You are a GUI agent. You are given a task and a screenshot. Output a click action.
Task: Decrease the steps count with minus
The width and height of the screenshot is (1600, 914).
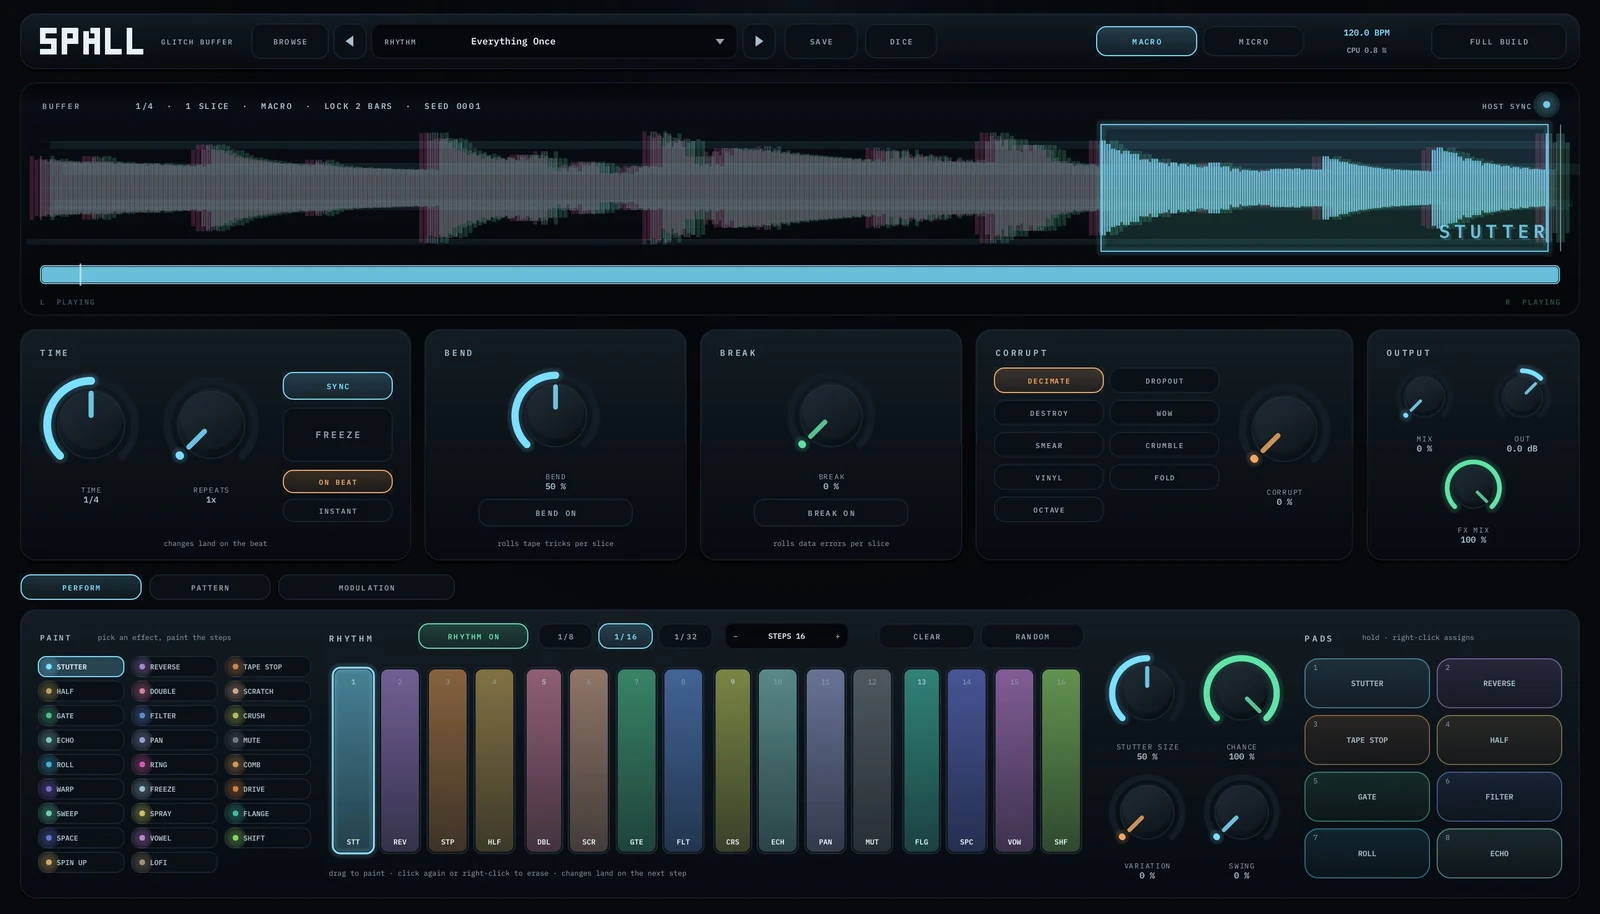736,636
